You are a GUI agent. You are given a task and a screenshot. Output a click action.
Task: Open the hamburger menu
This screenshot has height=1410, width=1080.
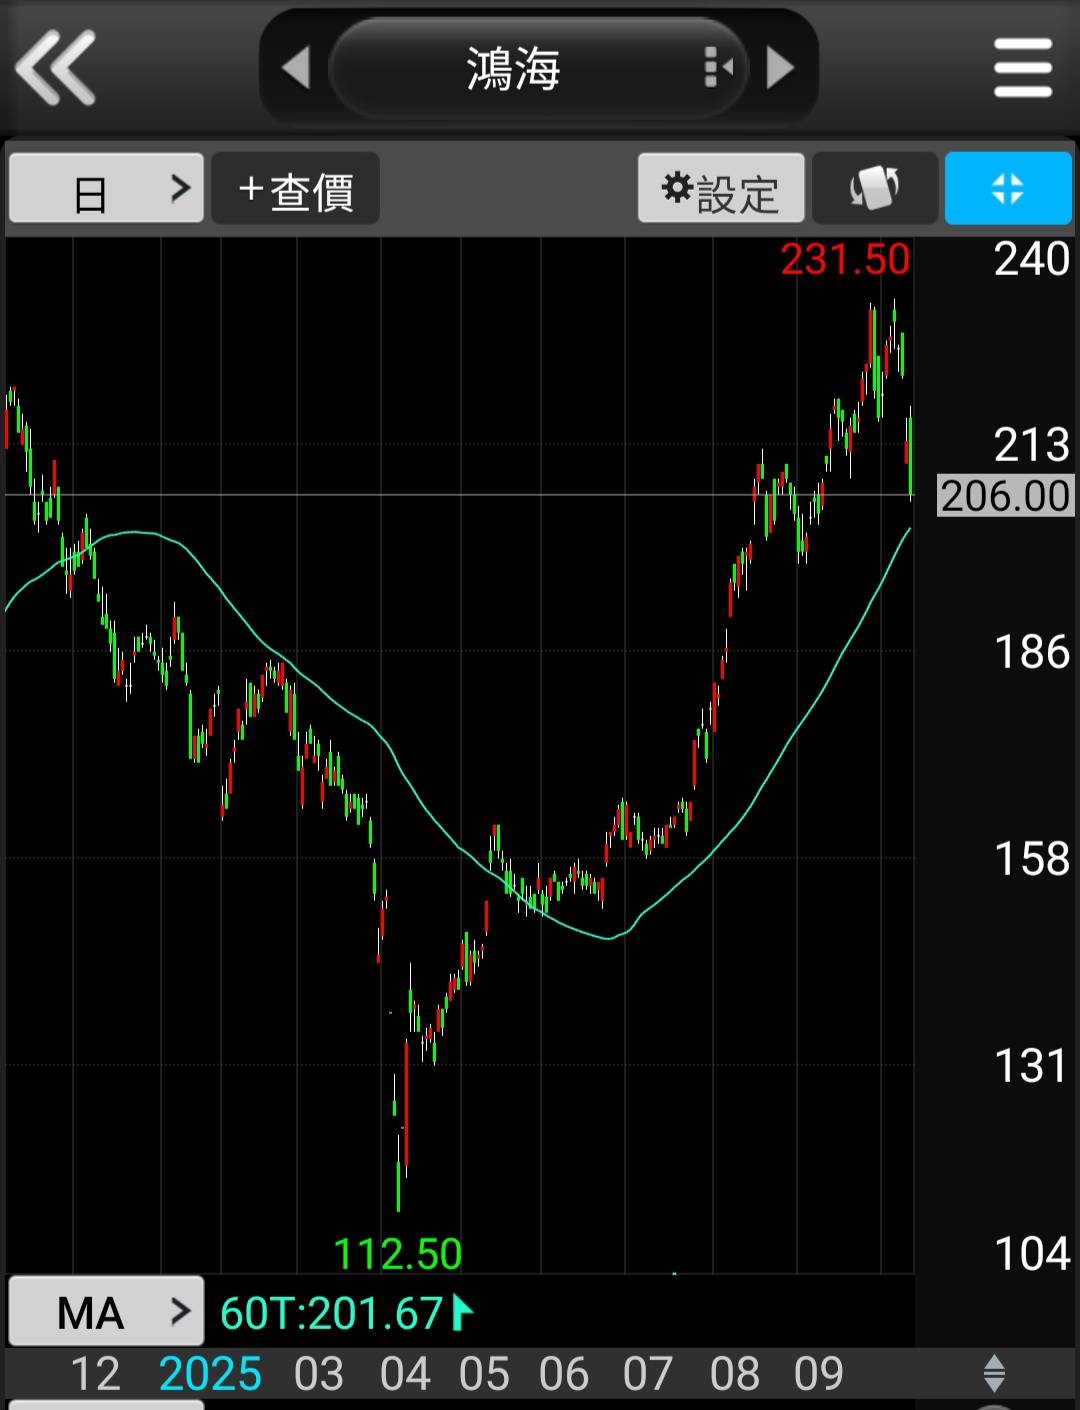[1023, 67]
